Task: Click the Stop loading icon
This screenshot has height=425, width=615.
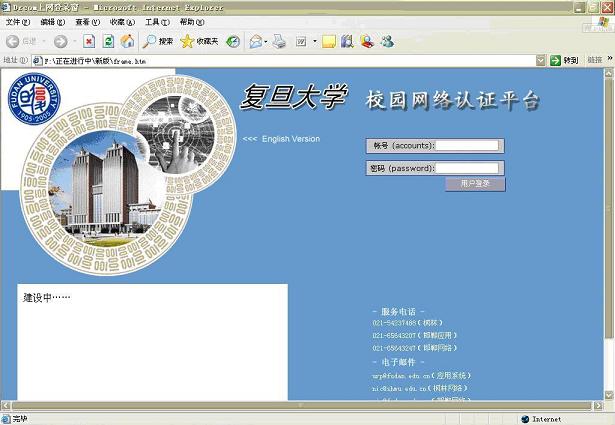Action: coord(89,41)
